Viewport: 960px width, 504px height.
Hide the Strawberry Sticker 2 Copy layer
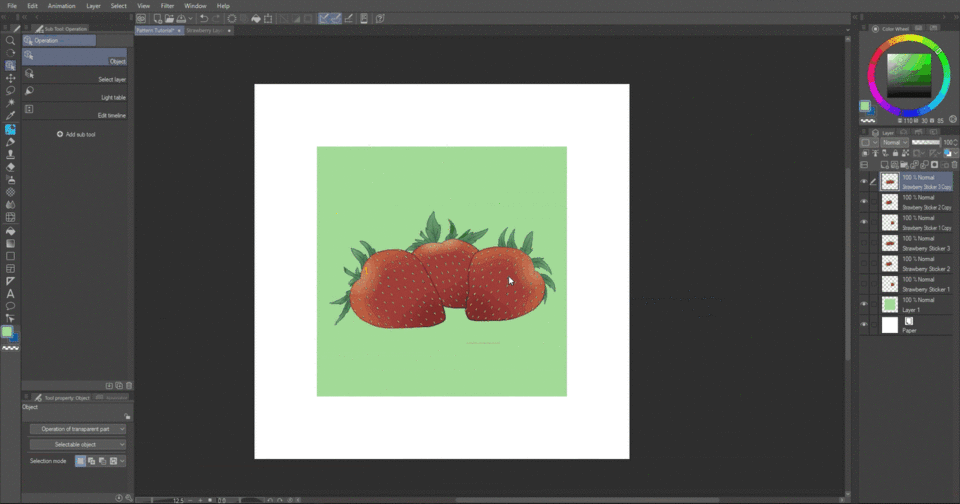point(864,201)
